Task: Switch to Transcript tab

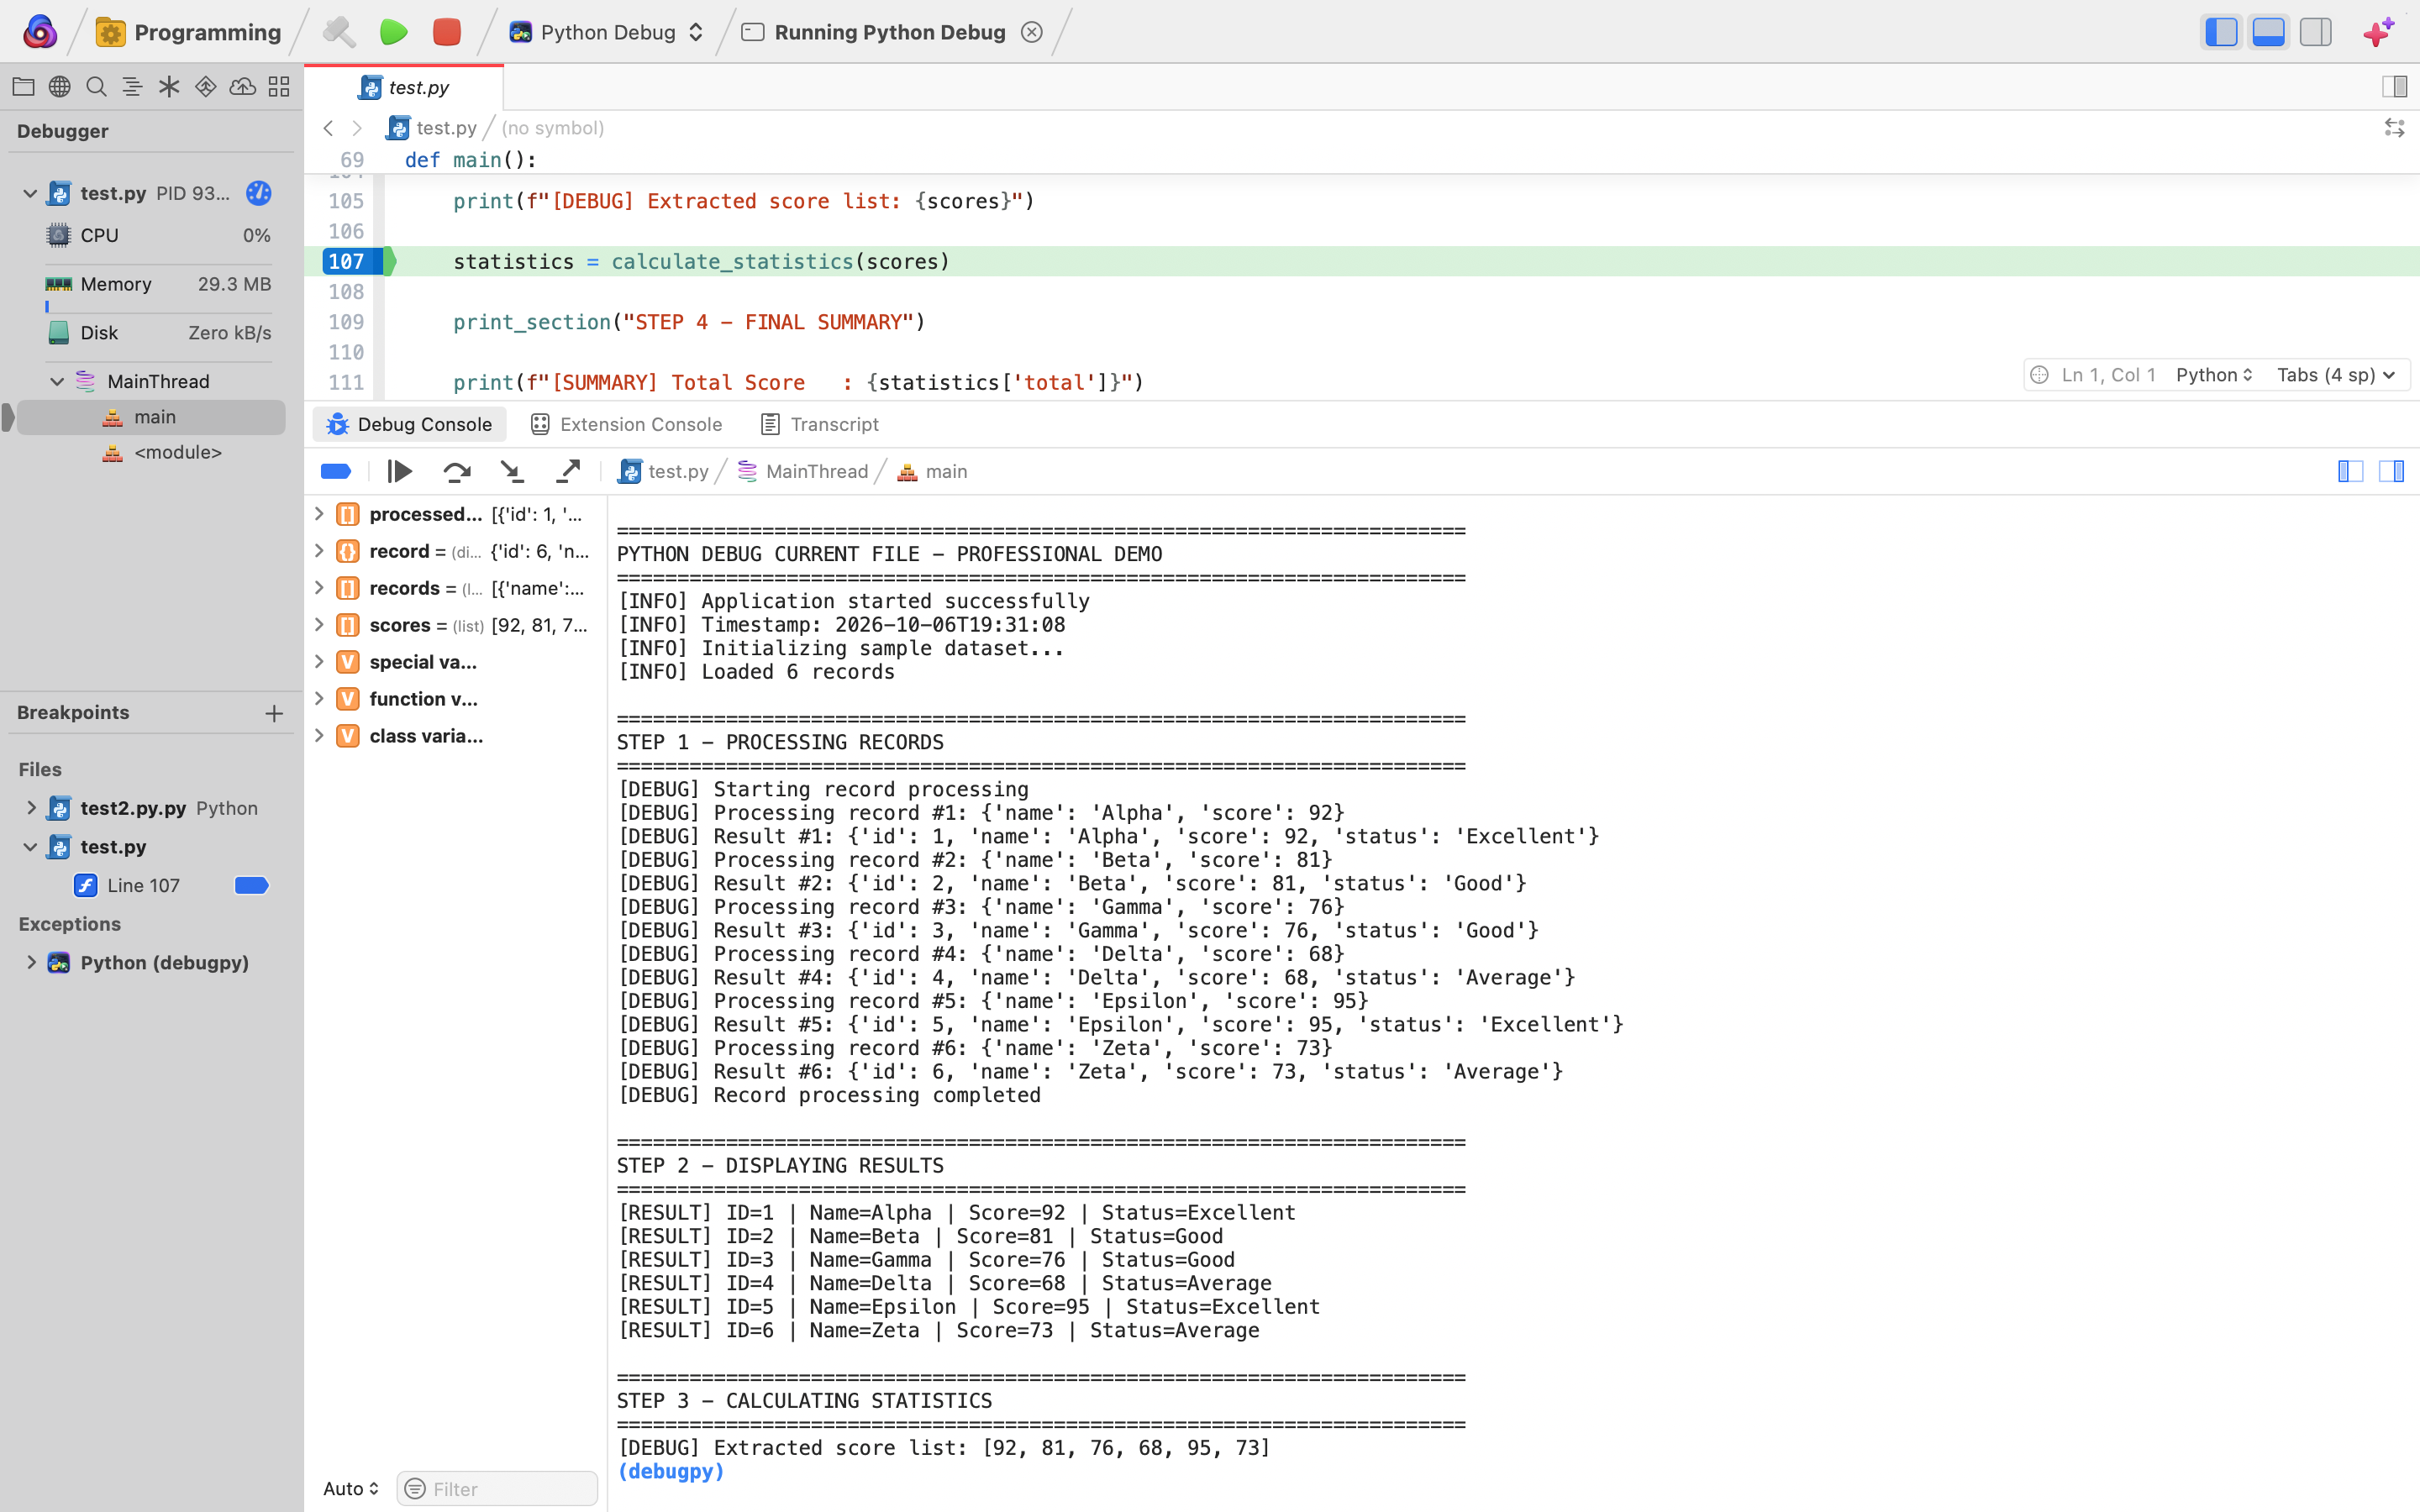Action: pos(820,424)
